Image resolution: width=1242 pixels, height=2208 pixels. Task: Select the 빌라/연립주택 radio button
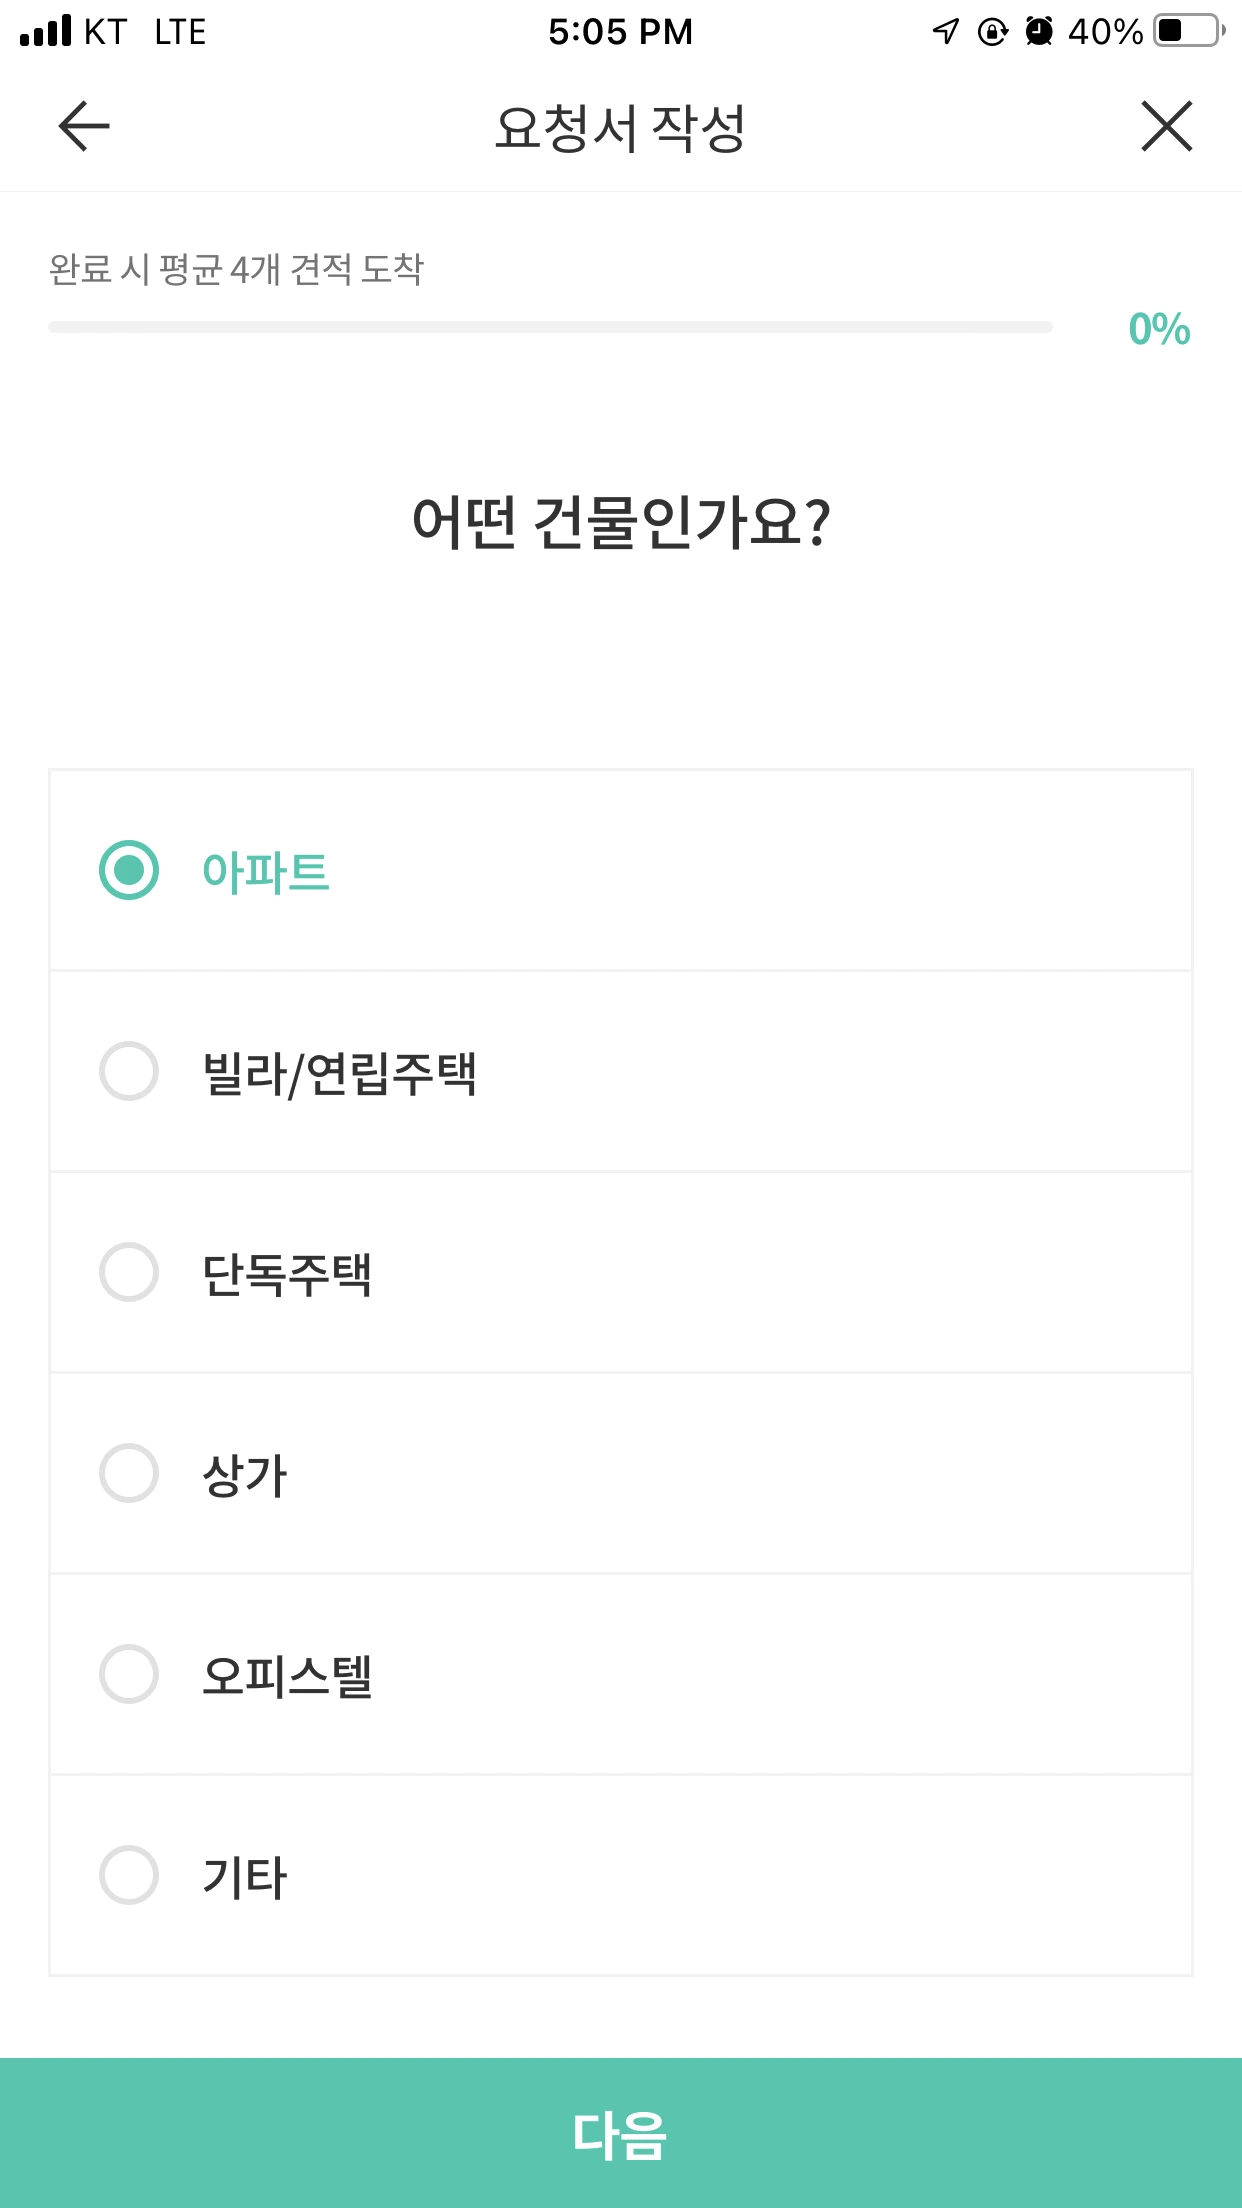point(129,1071)
